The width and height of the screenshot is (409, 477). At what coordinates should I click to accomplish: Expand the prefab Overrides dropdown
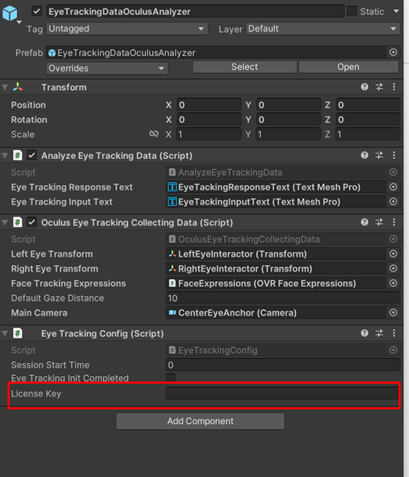coord(107,68)
